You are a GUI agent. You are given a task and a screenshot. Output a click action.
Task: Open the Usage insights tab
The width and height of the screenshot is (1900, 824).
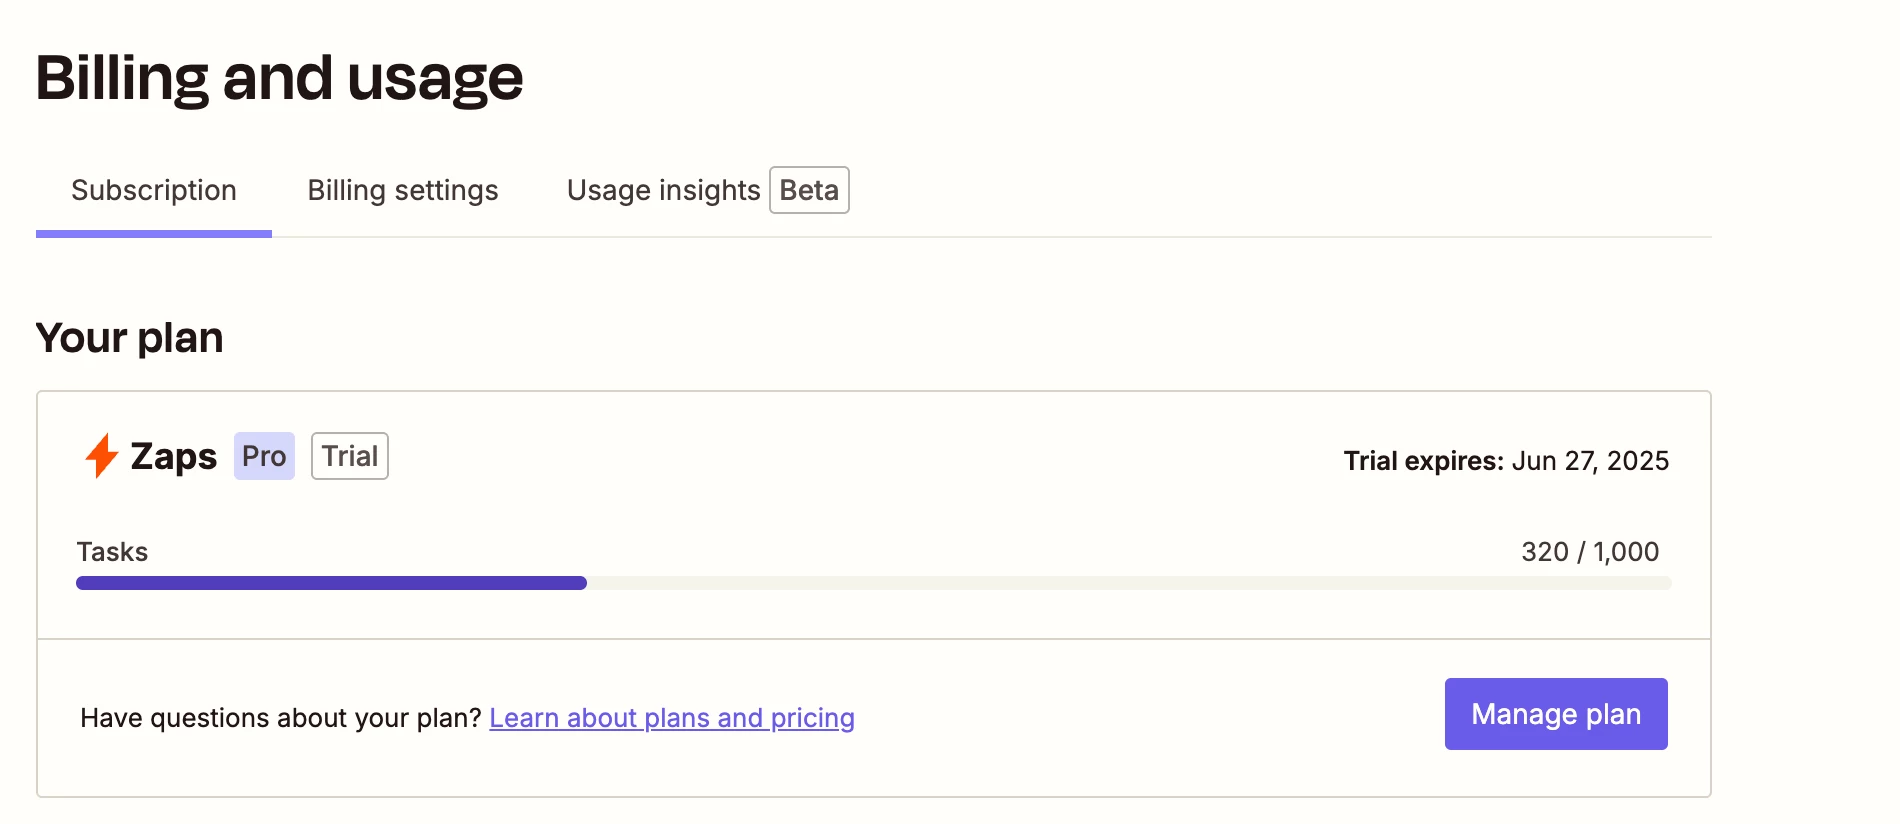pos(664,190)
